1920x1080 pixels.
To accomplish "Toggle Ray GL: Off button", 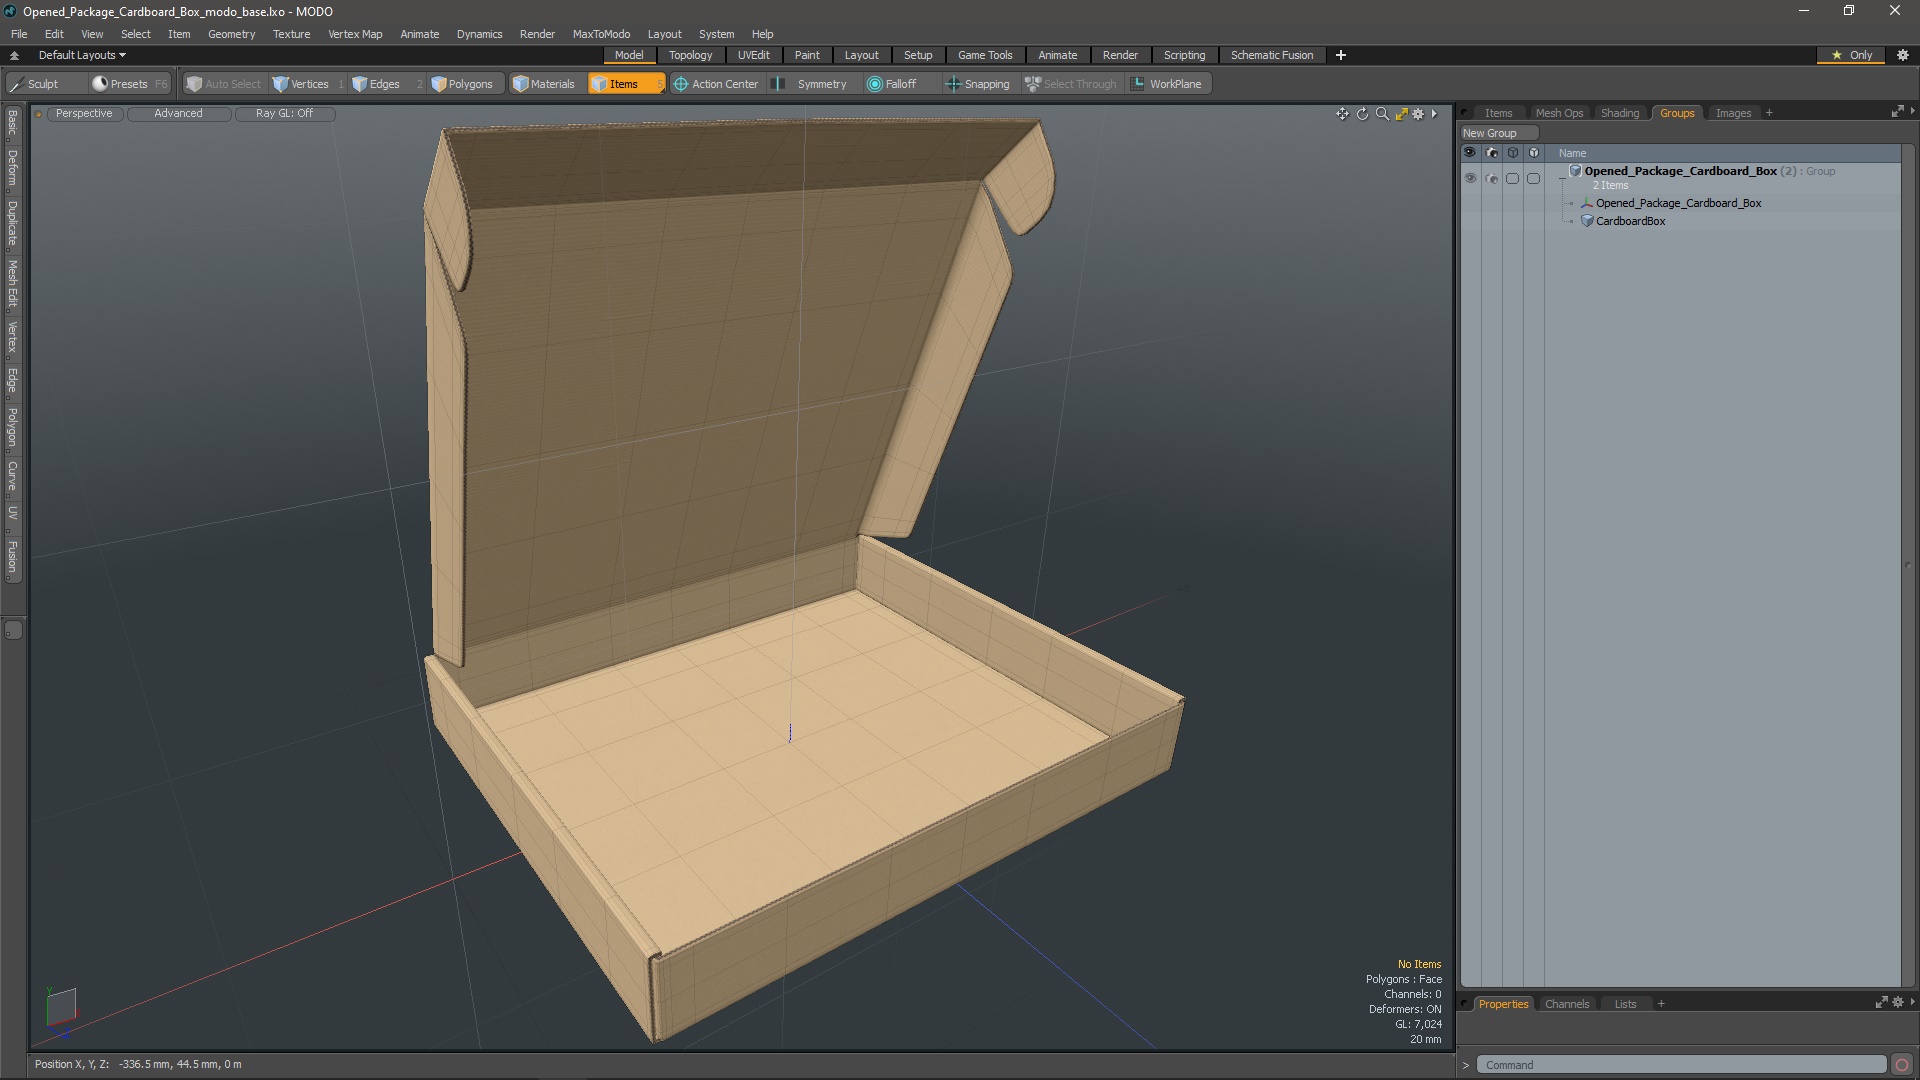I will 284,114.
